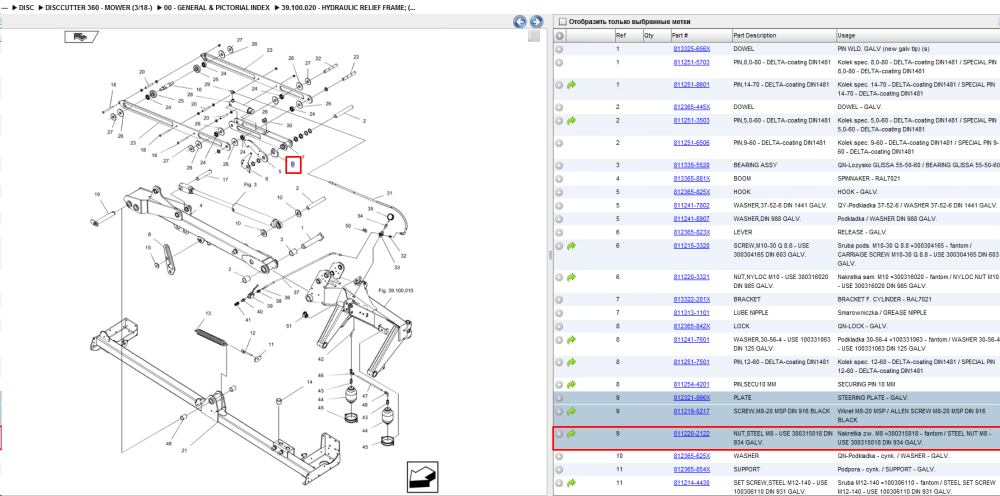Image resolution: width=1000 pixels, height=496 pixels.
Task: Open part number link for SUPPORT
Action: pyautogui.click(x=691, y=469)
